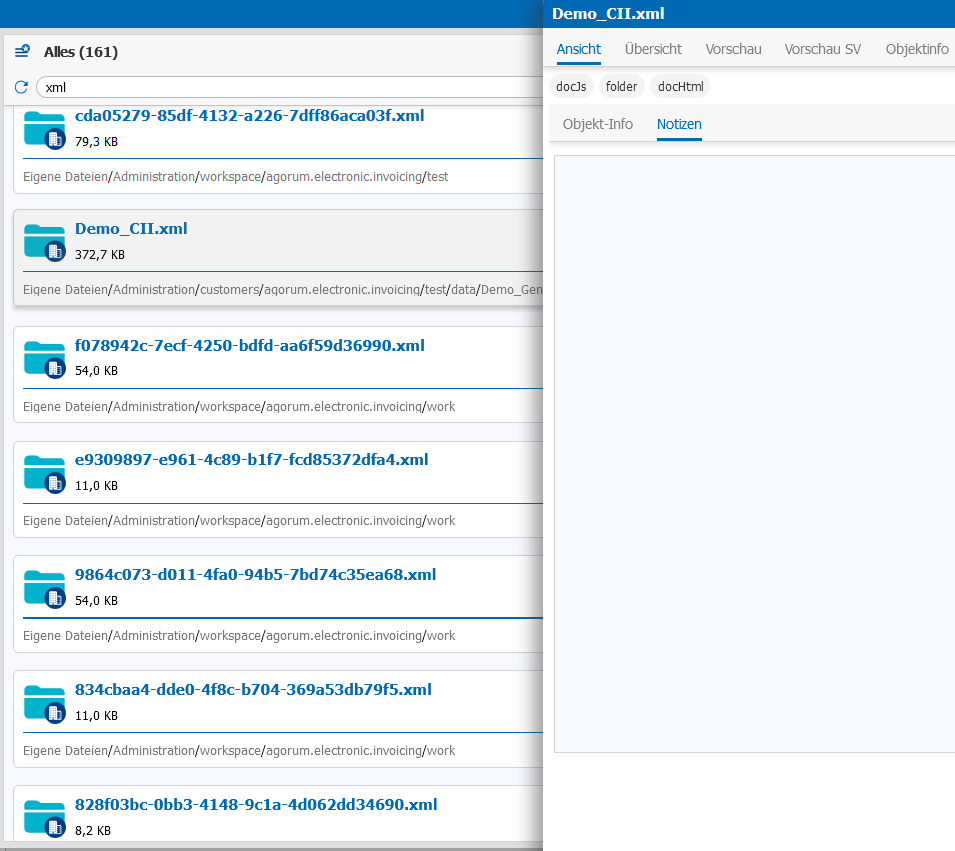Switch to the Übersicht tab
955x851 pixels.
(653, 49)
